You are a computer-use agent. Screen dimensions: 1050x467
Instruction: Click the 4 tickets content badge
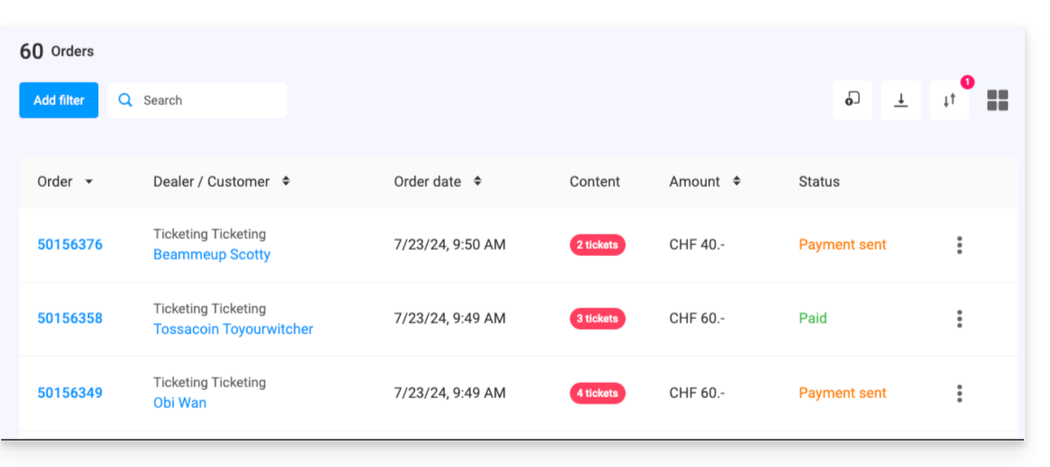click(597, 393)
